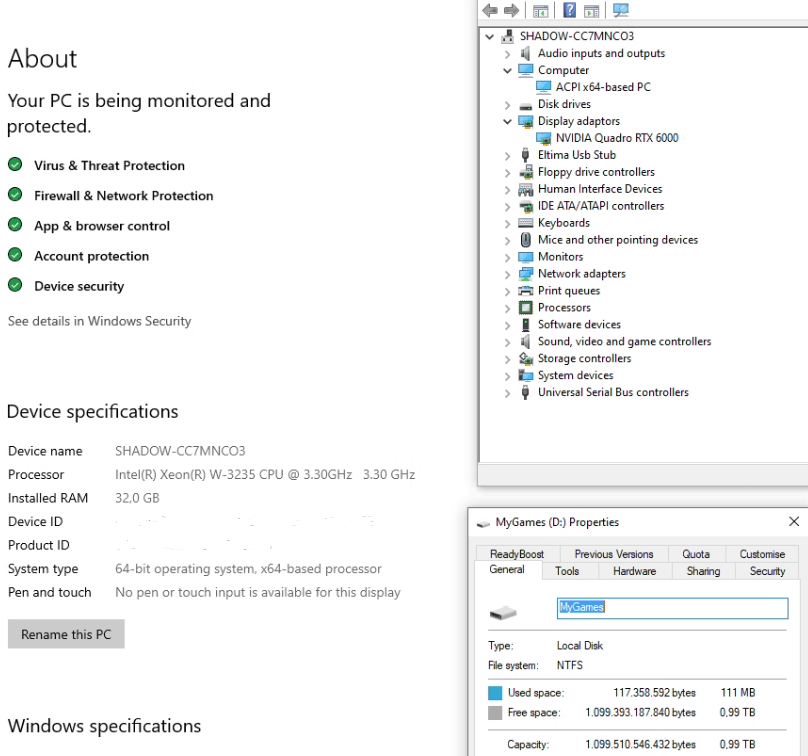This screenshot has height=756, width=808.
Task: Select the Quota tab
Action: [x=696, y=554]
